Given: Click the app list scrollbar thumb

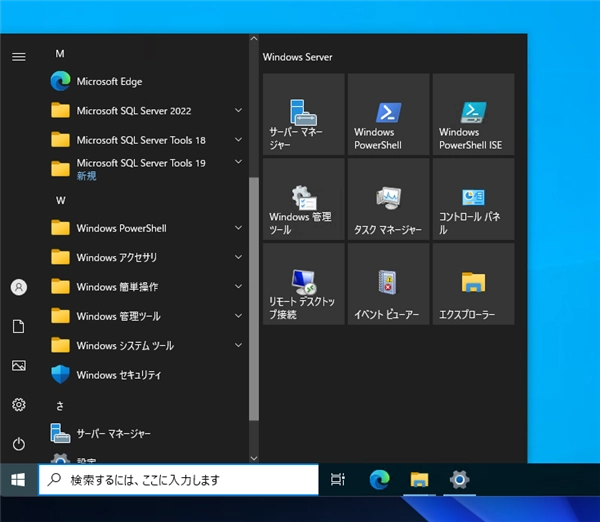Looking at the screenshot, I should click(254, 299).
